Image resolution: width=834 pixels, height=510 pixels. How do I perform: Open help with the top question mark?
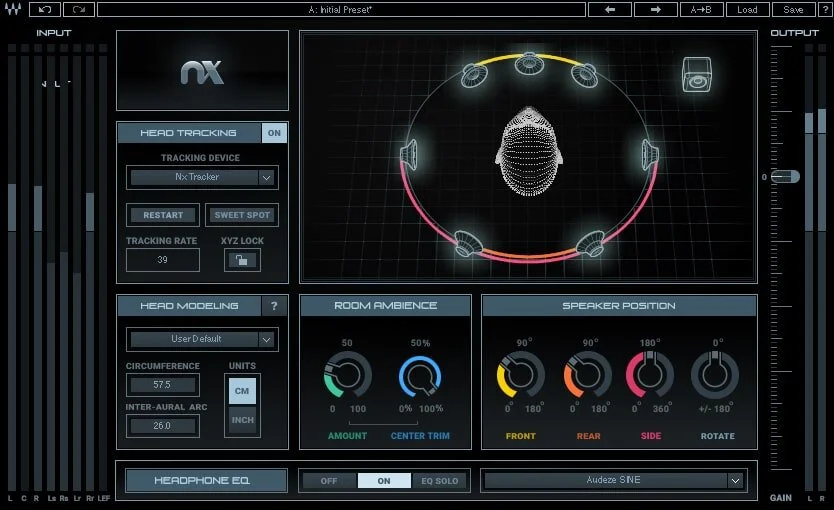[x=825, y=10]
